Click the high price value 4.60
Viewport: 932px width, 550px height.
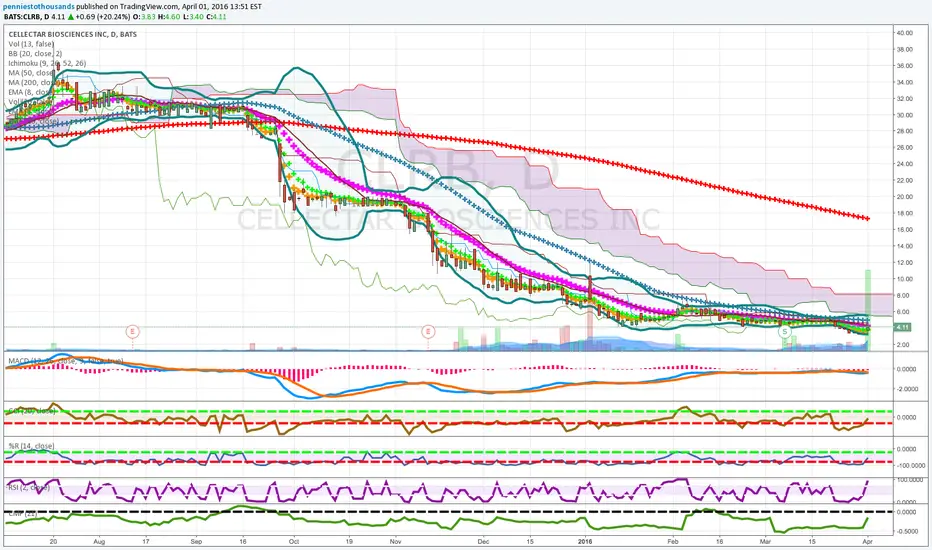172,17
